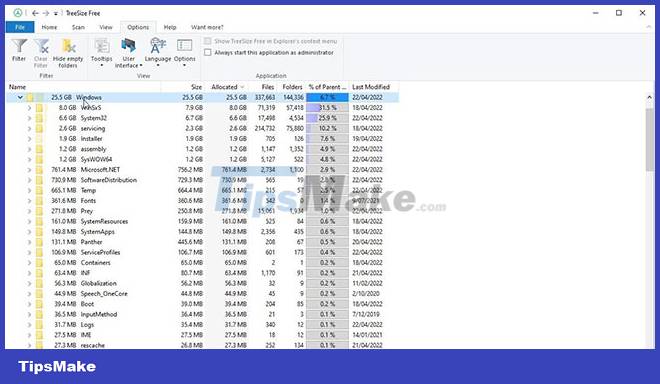Click the SysWOW64 folder icon
Image resolution: width=660 pixels, height=384 pixels.
coord(39,159)
